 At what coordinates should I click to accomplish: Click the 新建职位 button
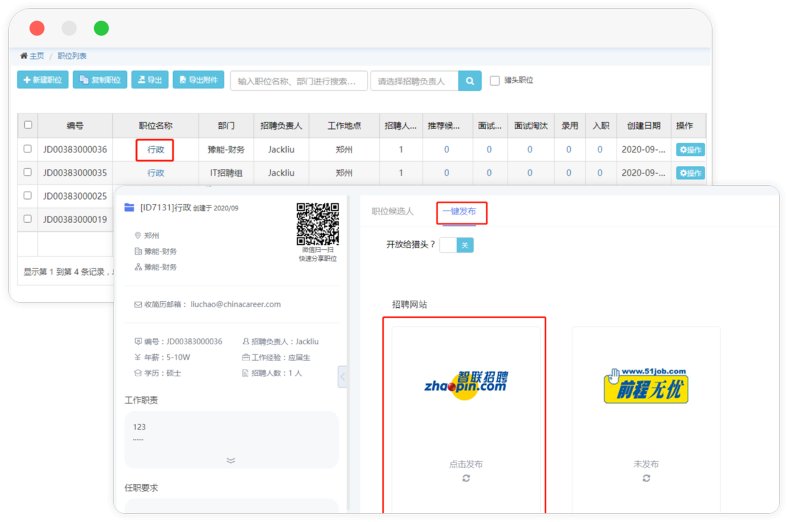[43, 80]
